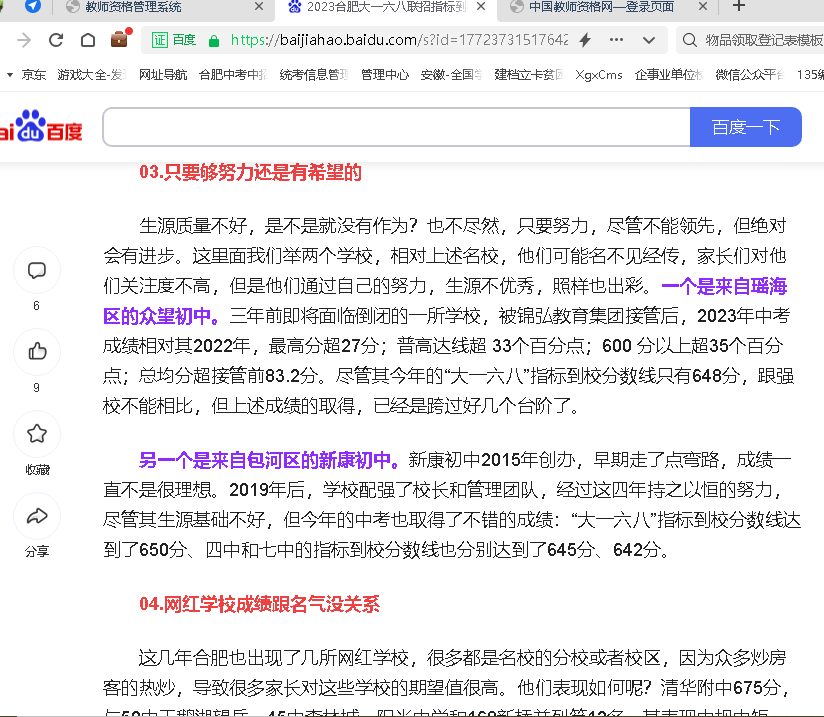Image resolution: width=824 pixels, height=717 pixels.
Task: Open the 管理中心 bookmark
Action: coord(385,75)
